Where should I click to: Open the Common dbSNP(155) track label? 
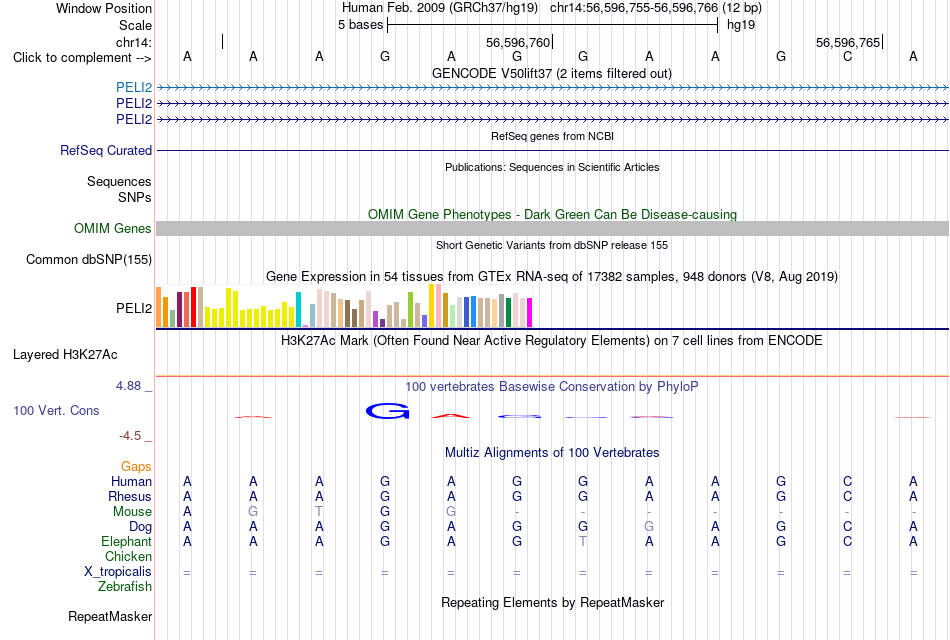(89, 259)
